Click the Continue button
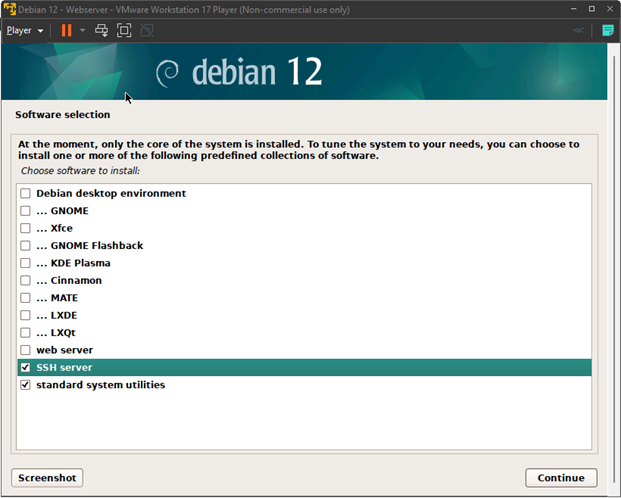The height and width of the screenshot is (498, 621). [561, 478]
